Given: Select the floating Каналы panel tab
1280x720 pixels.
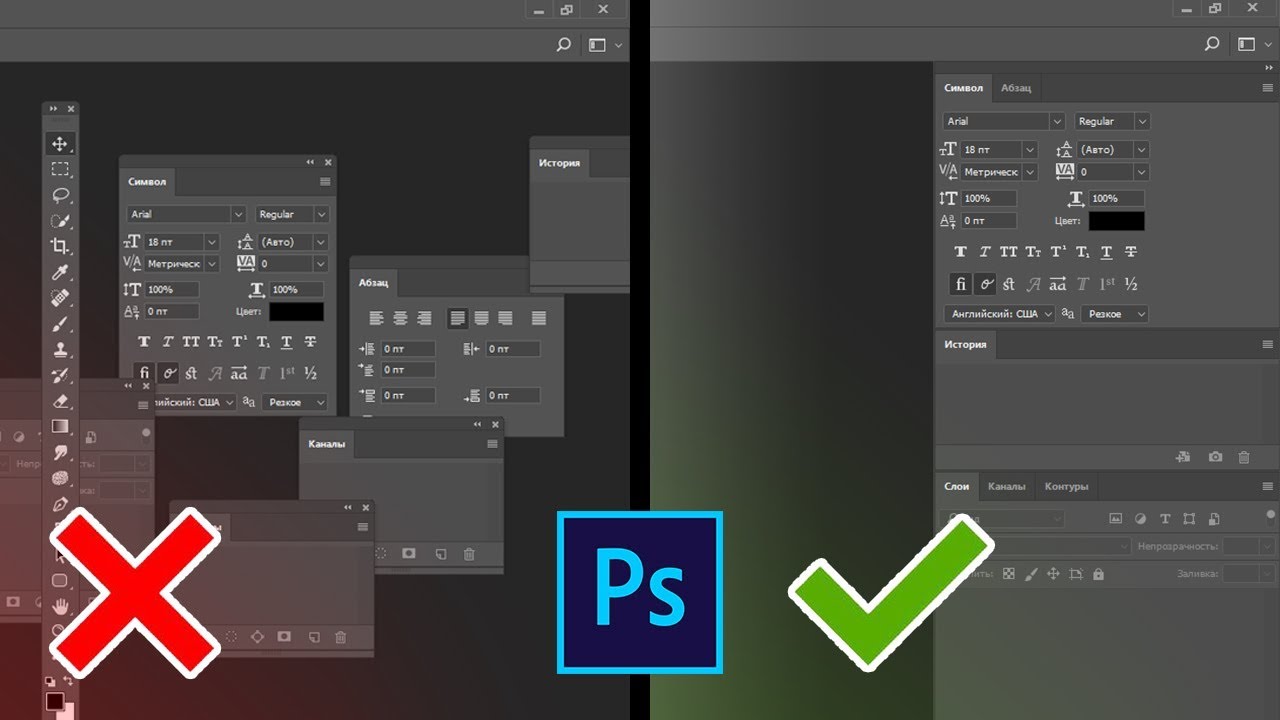Looking at the screenshot, I should 327,444.
